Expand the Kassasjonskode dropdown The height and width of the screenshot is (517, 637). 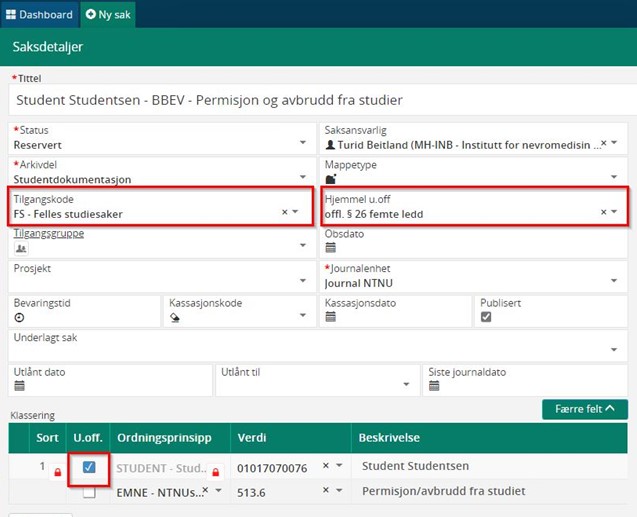coord(303,316)
